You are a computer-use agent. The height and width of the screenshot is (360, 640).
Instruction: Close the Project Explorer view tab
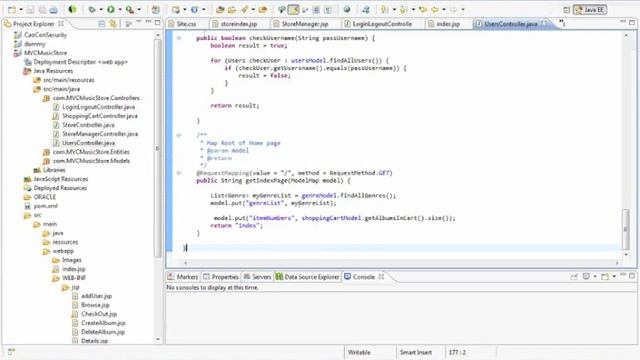click(61, 24)
